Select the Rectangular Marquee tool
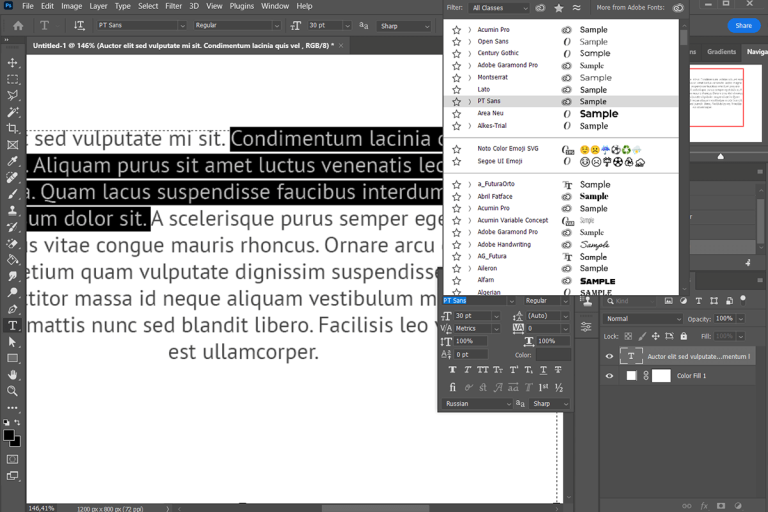The width and height of the screenshot is (768, 512). pyautogui.click(x=13, y=79)
